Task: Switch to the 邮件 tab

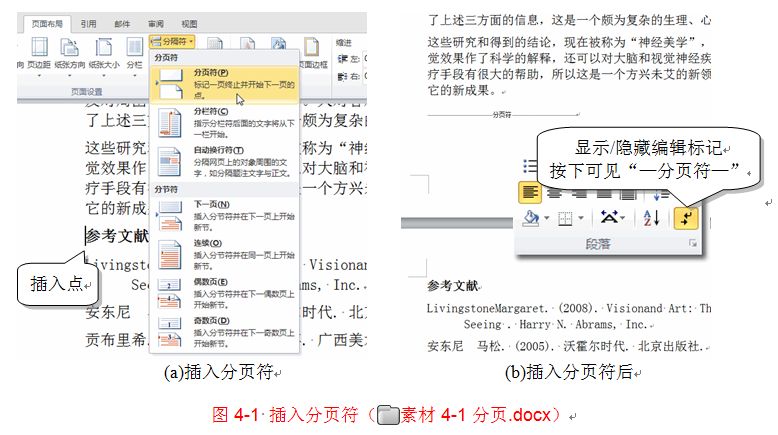Action: 122,23
